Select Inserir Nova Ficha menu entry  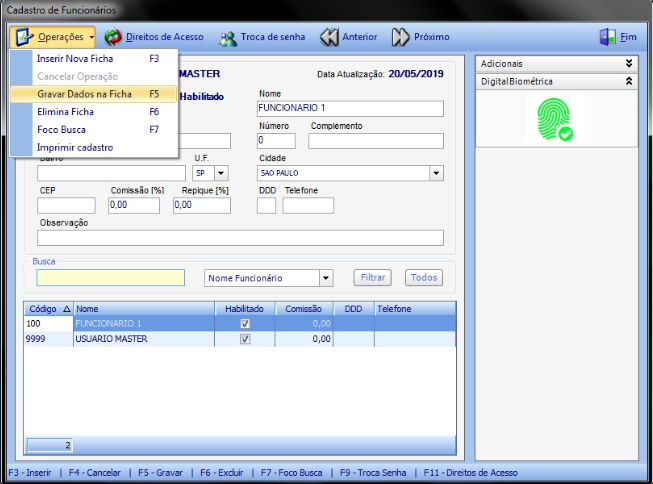94,59
